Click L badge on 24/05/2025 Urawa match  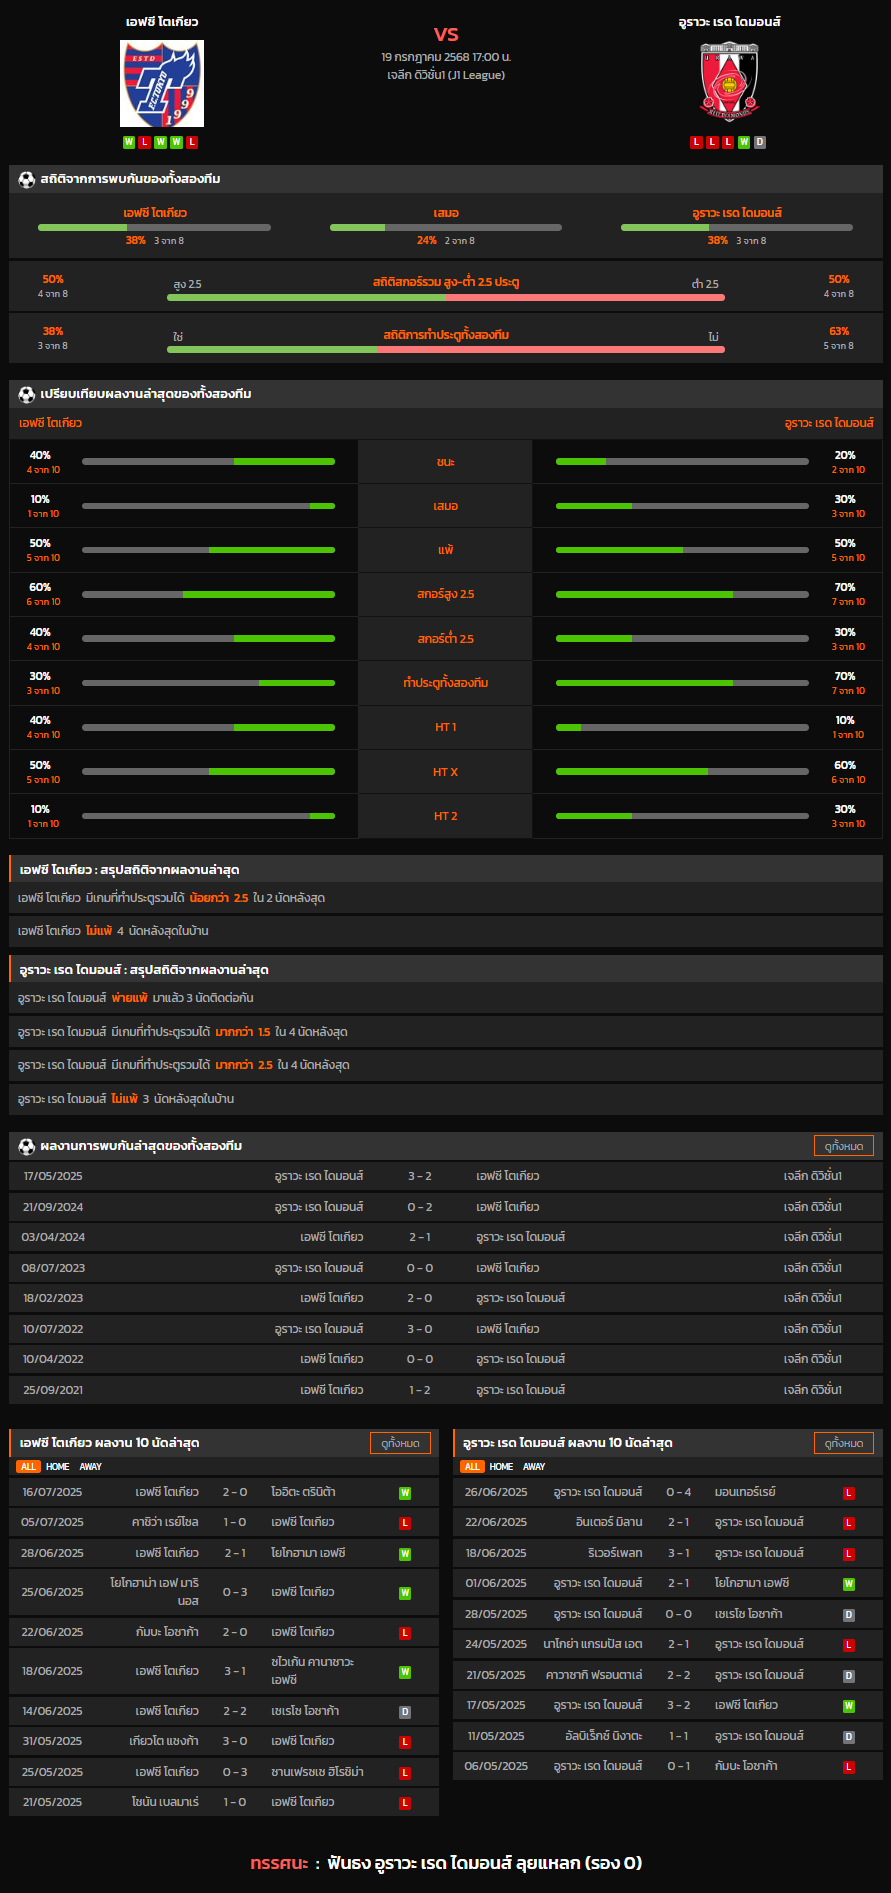(x=849, y=1645)
